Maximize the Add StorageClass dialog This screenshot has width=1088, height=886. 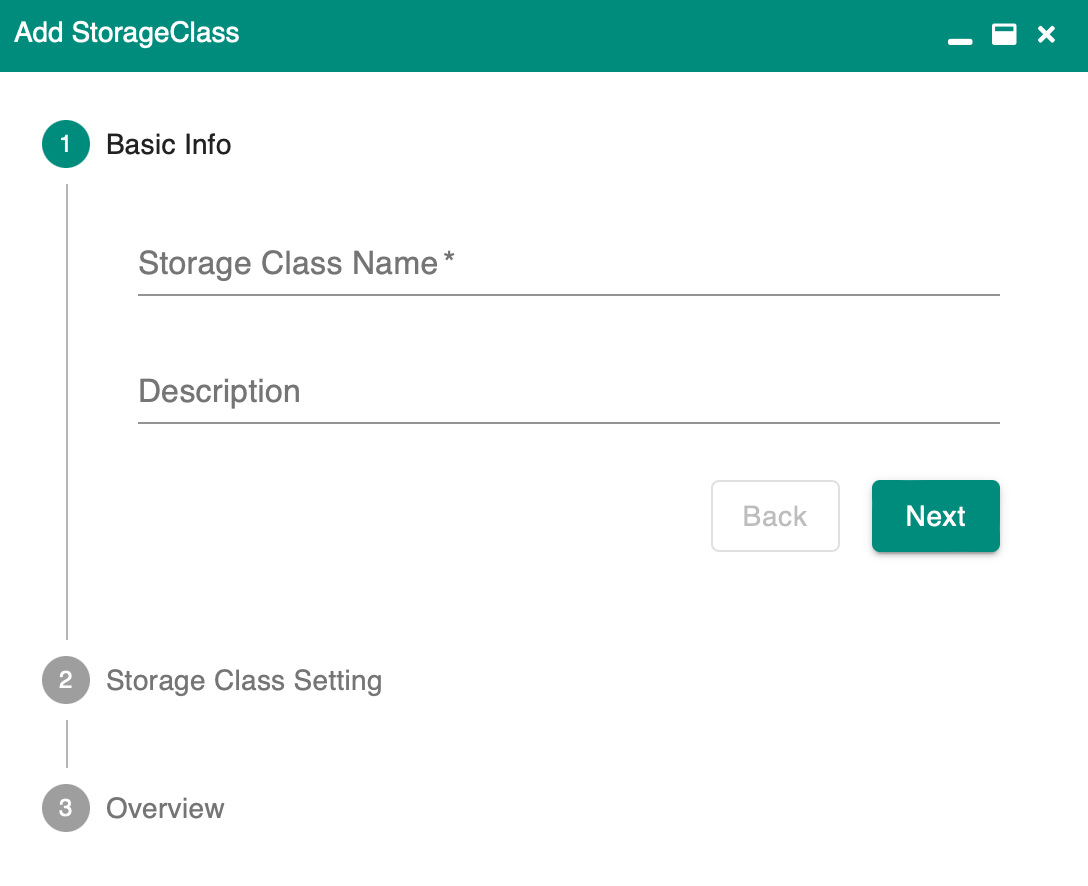pos(1004,34)
